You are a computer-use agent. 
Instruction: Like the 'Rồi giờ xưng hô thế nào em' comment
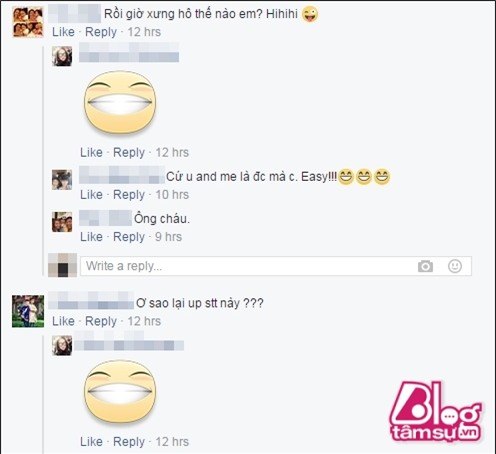[63, 32]
